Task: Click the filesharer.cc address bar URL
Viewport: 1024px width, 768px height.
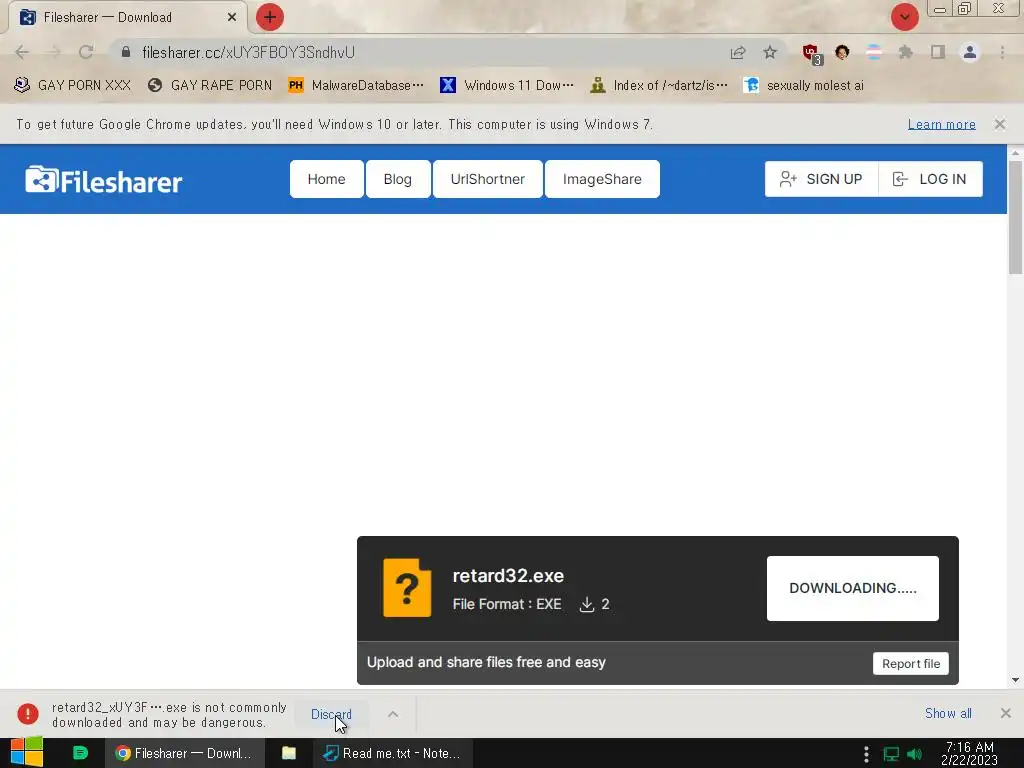Action: coord(248,52)
